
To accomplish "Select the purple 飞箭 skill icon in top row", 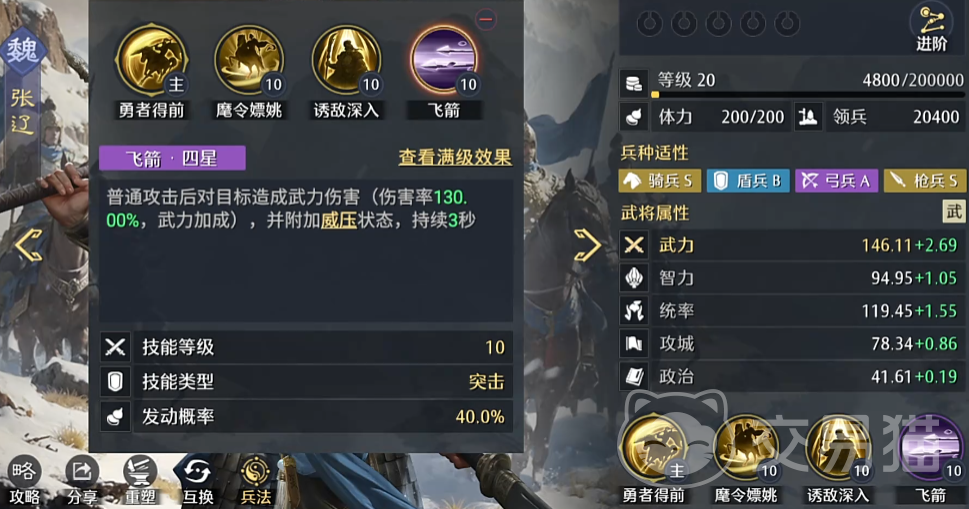I will (x=444, y=60).
